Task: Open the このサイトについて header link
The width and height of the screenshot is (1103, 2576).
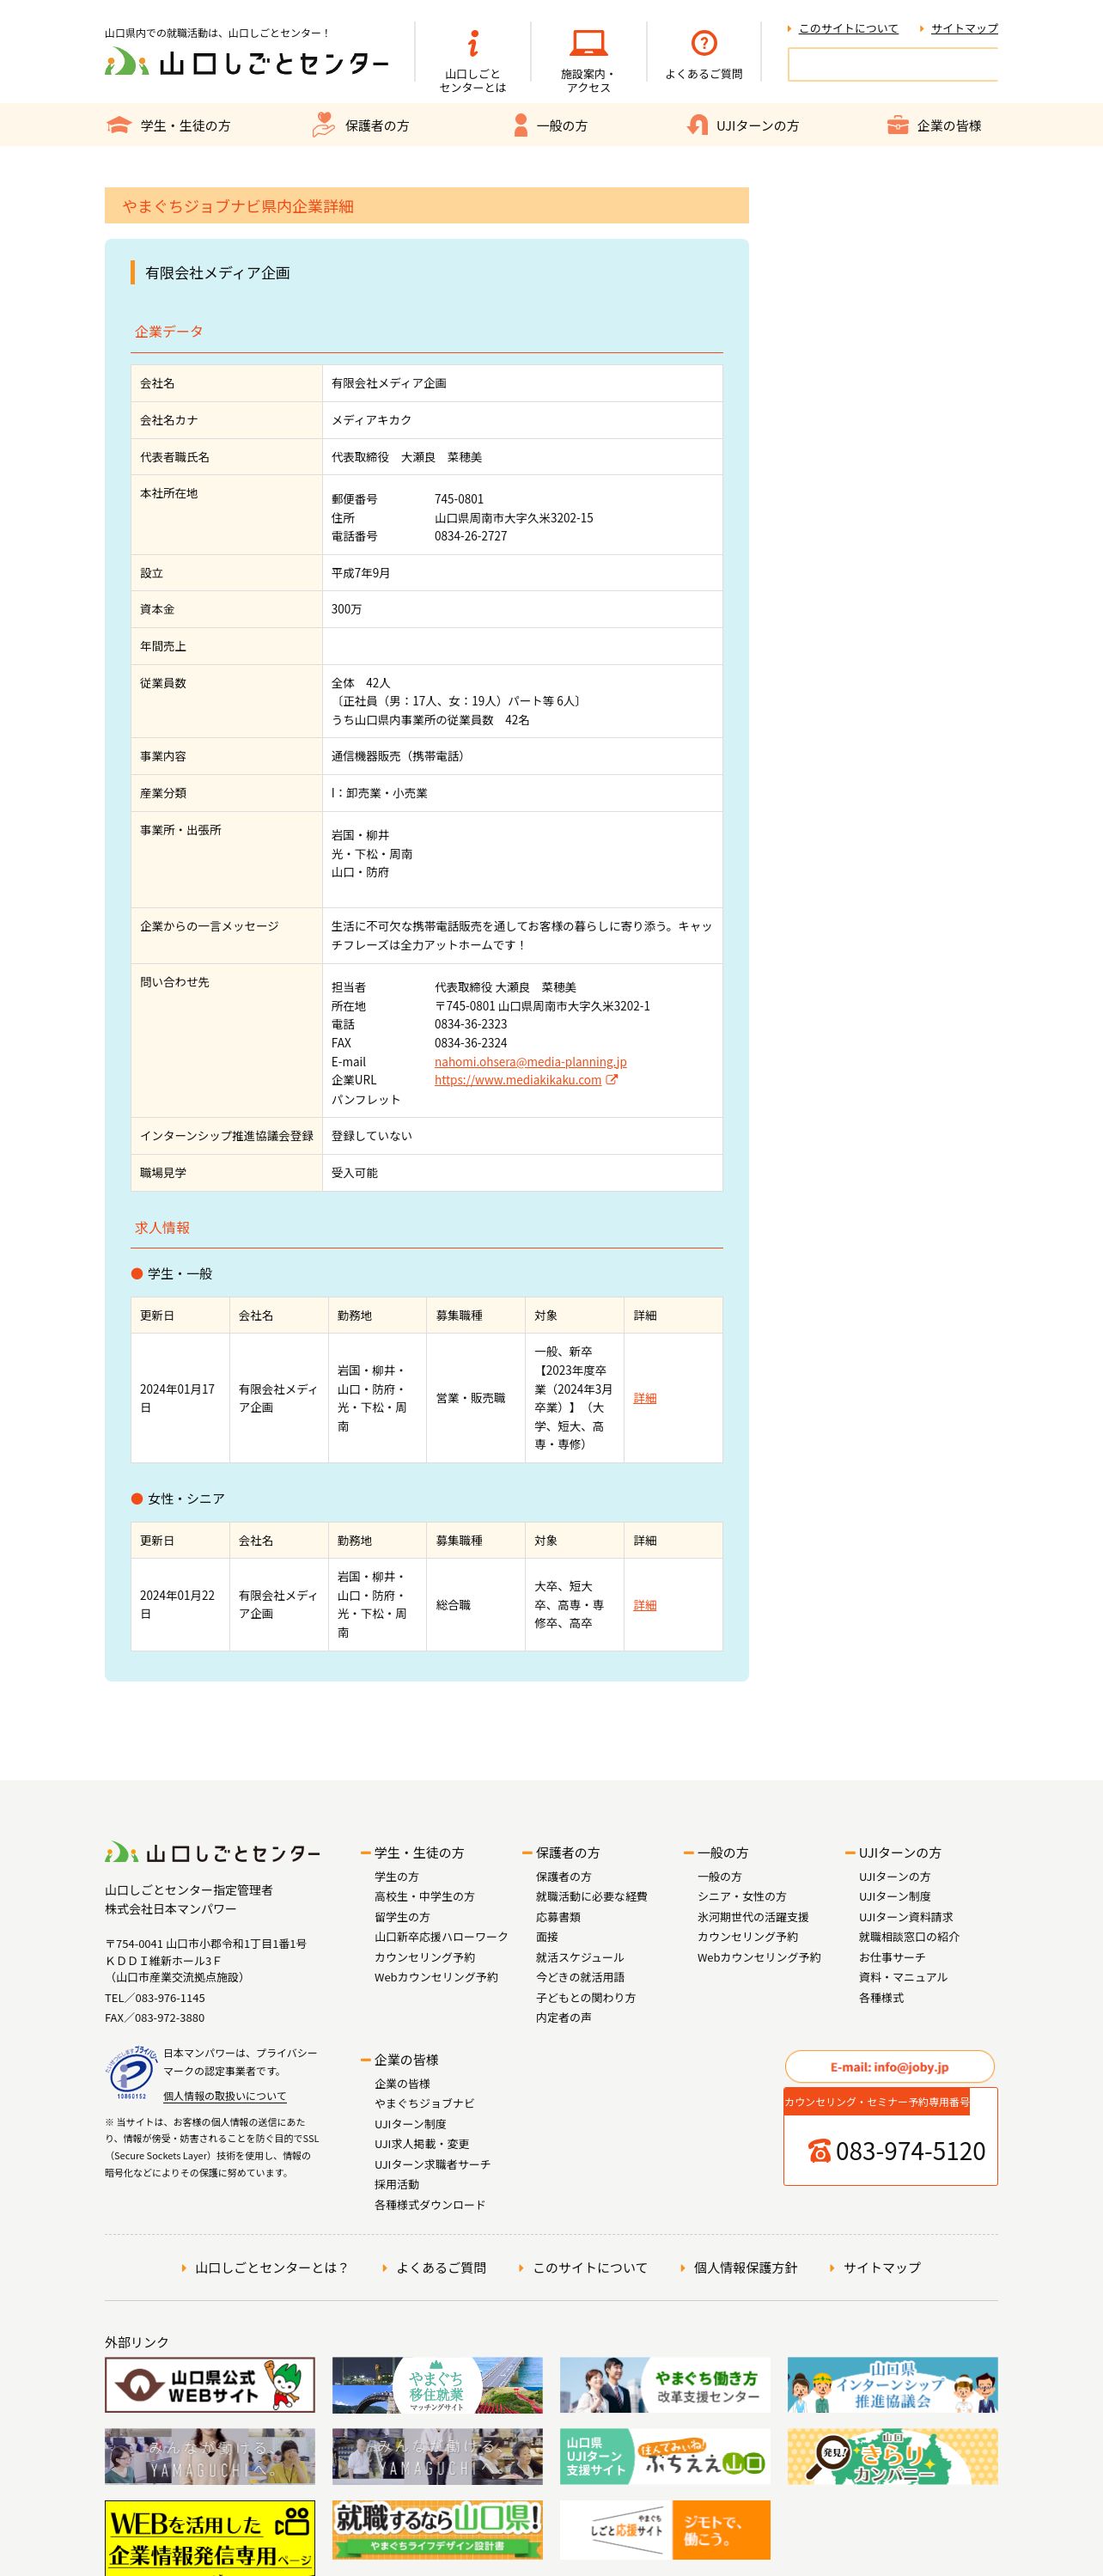Action: (848, 28)
